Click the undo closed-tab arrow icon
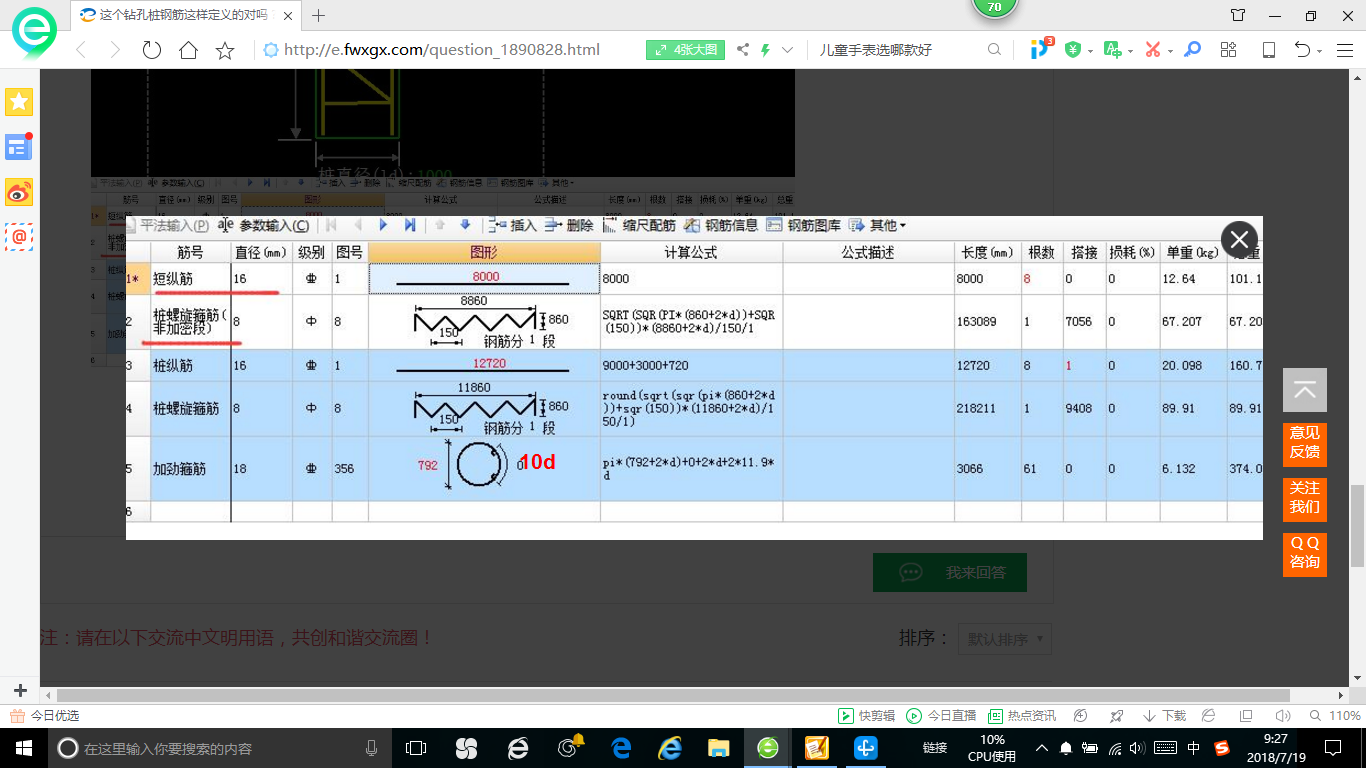 [x=1303, y=49]
